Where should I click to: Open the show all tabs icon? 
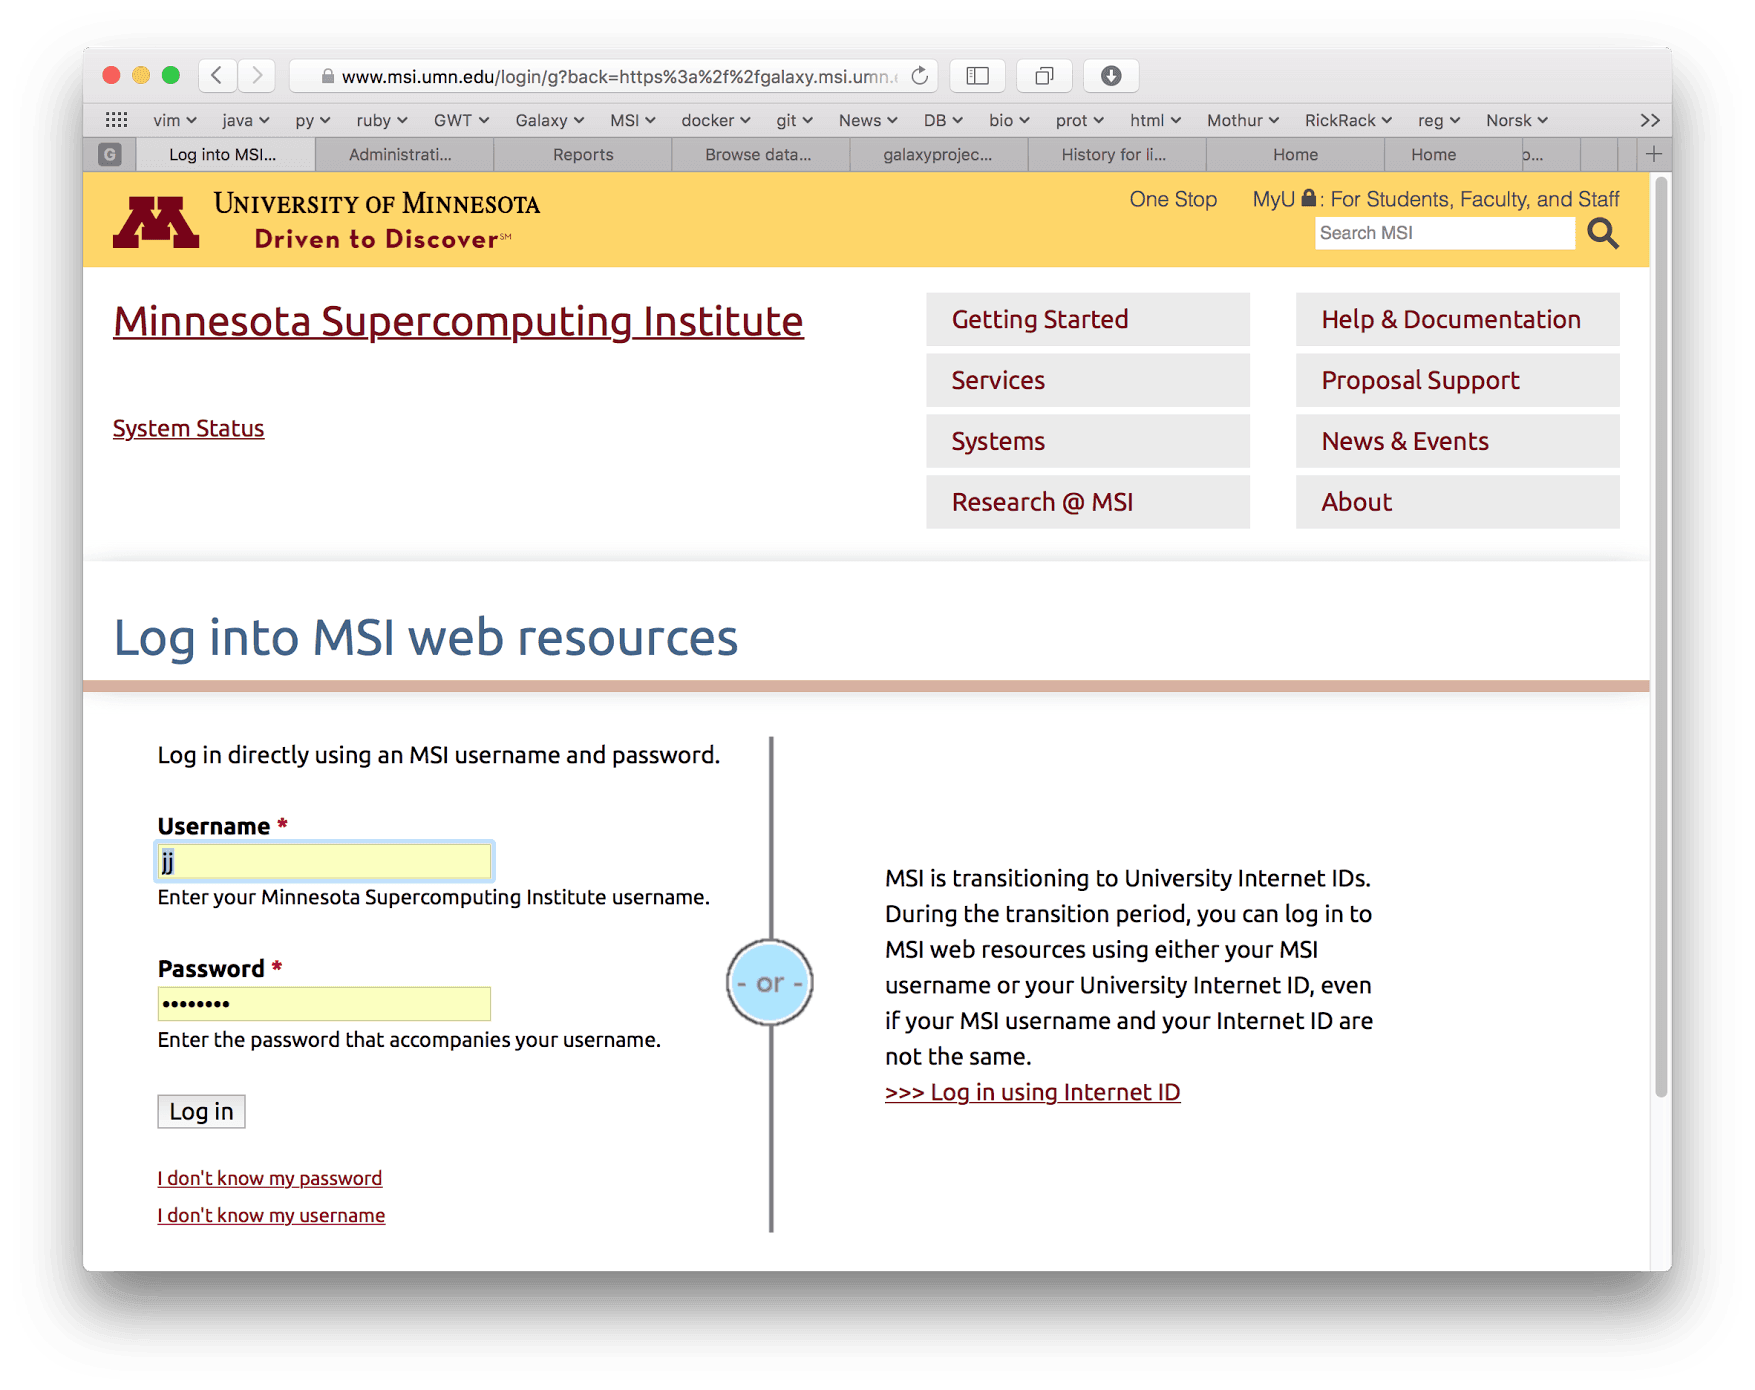pyautogui.click(x=1044, y=76)
